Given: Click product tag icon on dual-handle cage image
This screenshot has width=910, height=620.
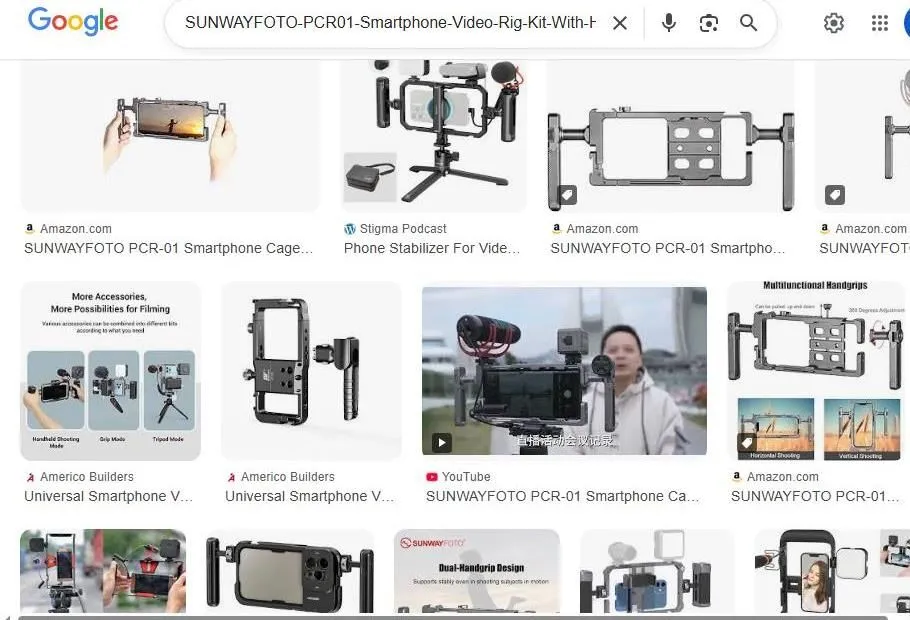Looking at the screenshot, I should point(567,195).
